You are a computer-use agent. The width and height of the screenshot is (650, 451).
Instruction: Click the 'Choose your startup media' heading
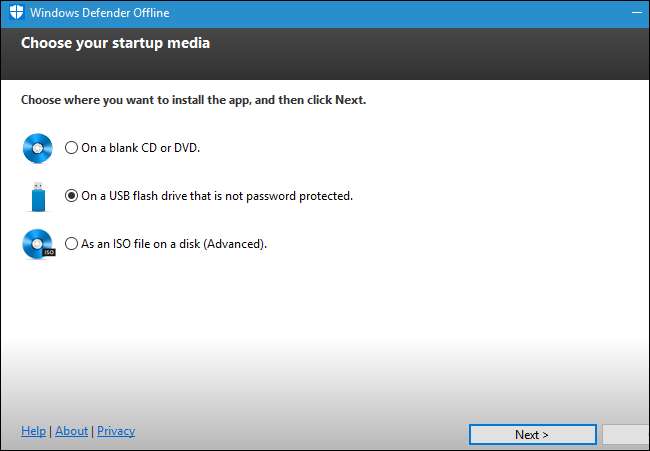[115, 43]
